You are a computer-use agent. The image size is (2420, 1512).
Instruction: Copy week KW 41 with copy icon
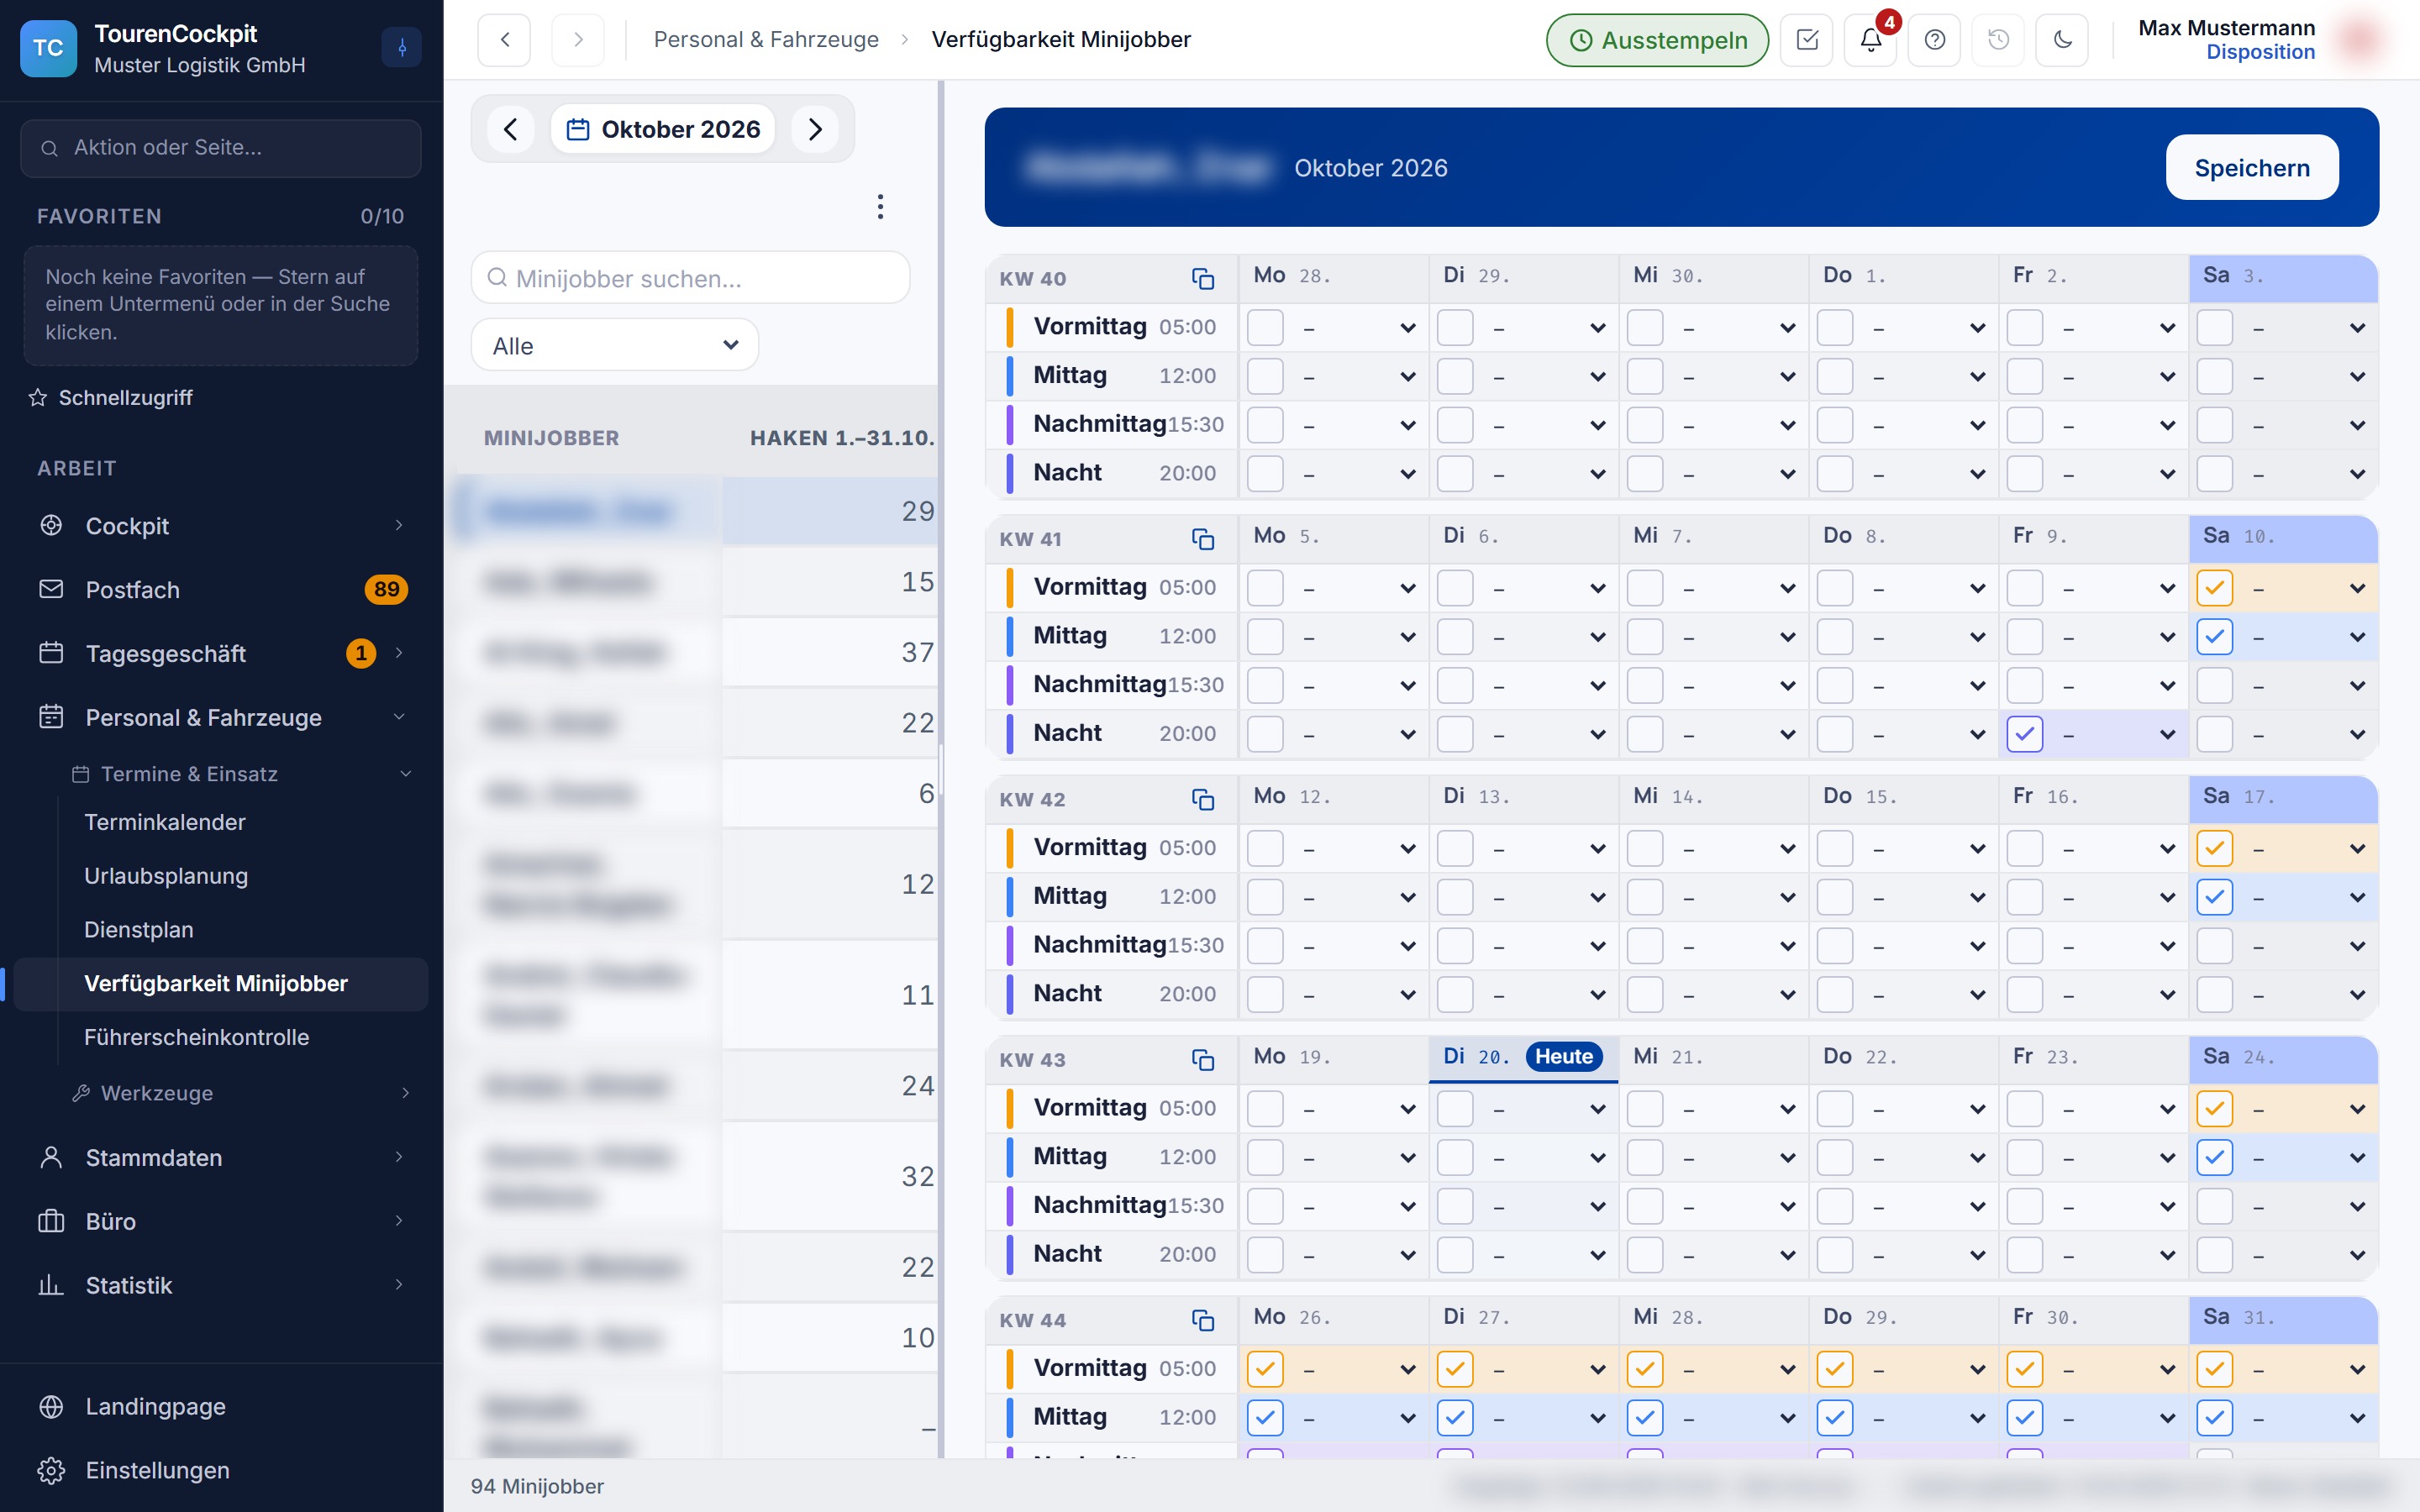1202,539
